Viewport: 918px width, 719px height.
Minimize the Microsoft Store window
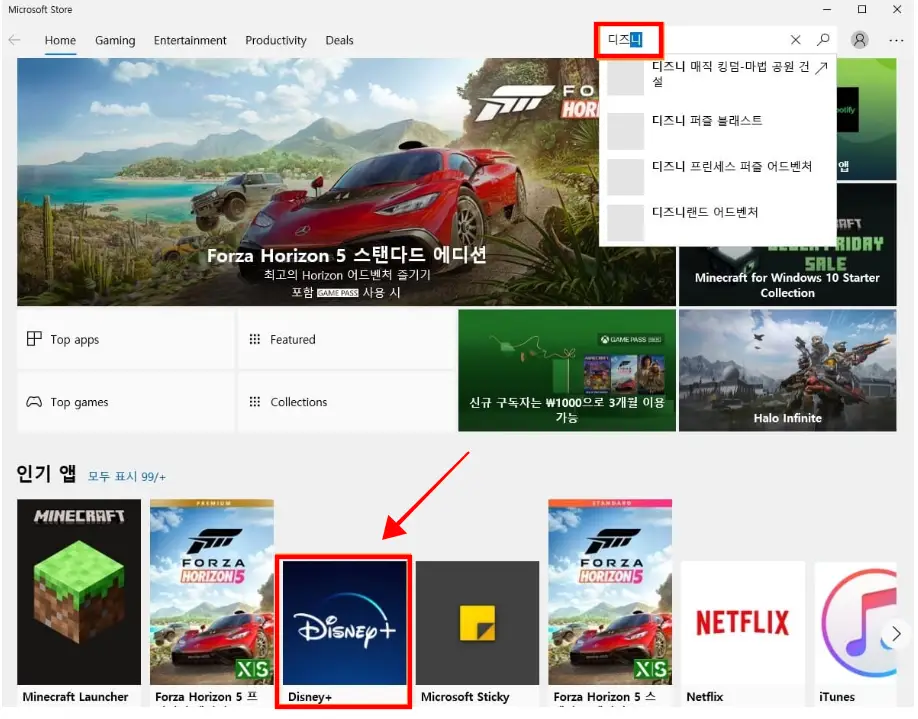(x=827, y=9)
